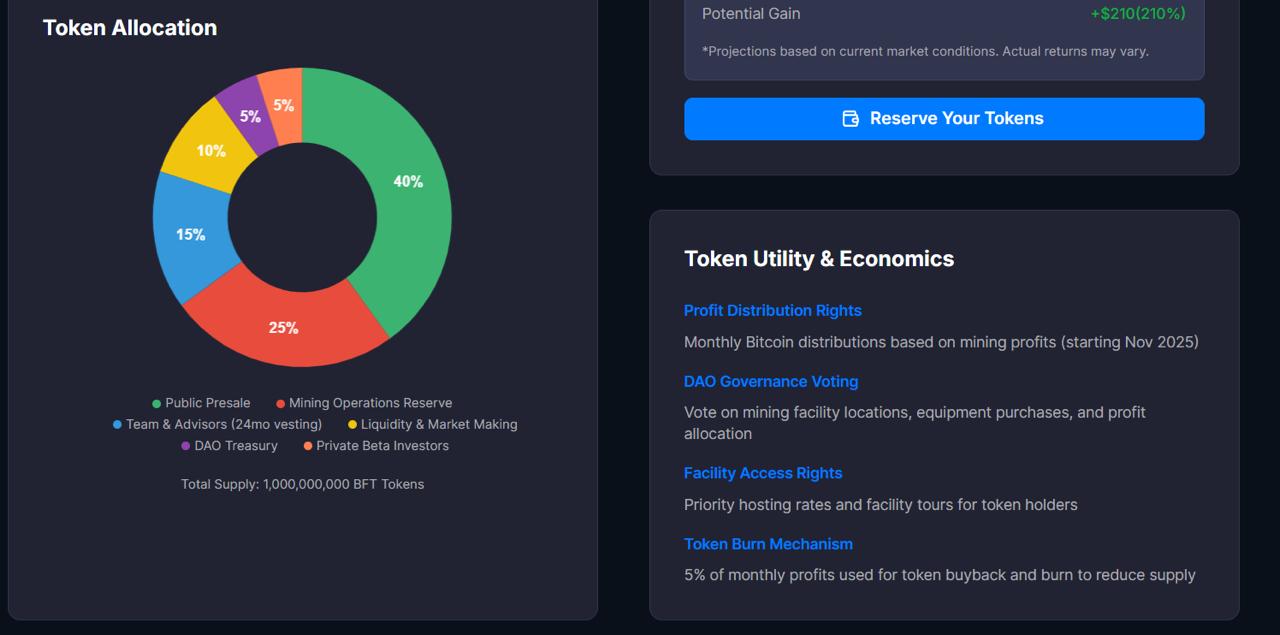Open the Profit Distribution Rights section
1280x635 pixels.
coord(772,310)
